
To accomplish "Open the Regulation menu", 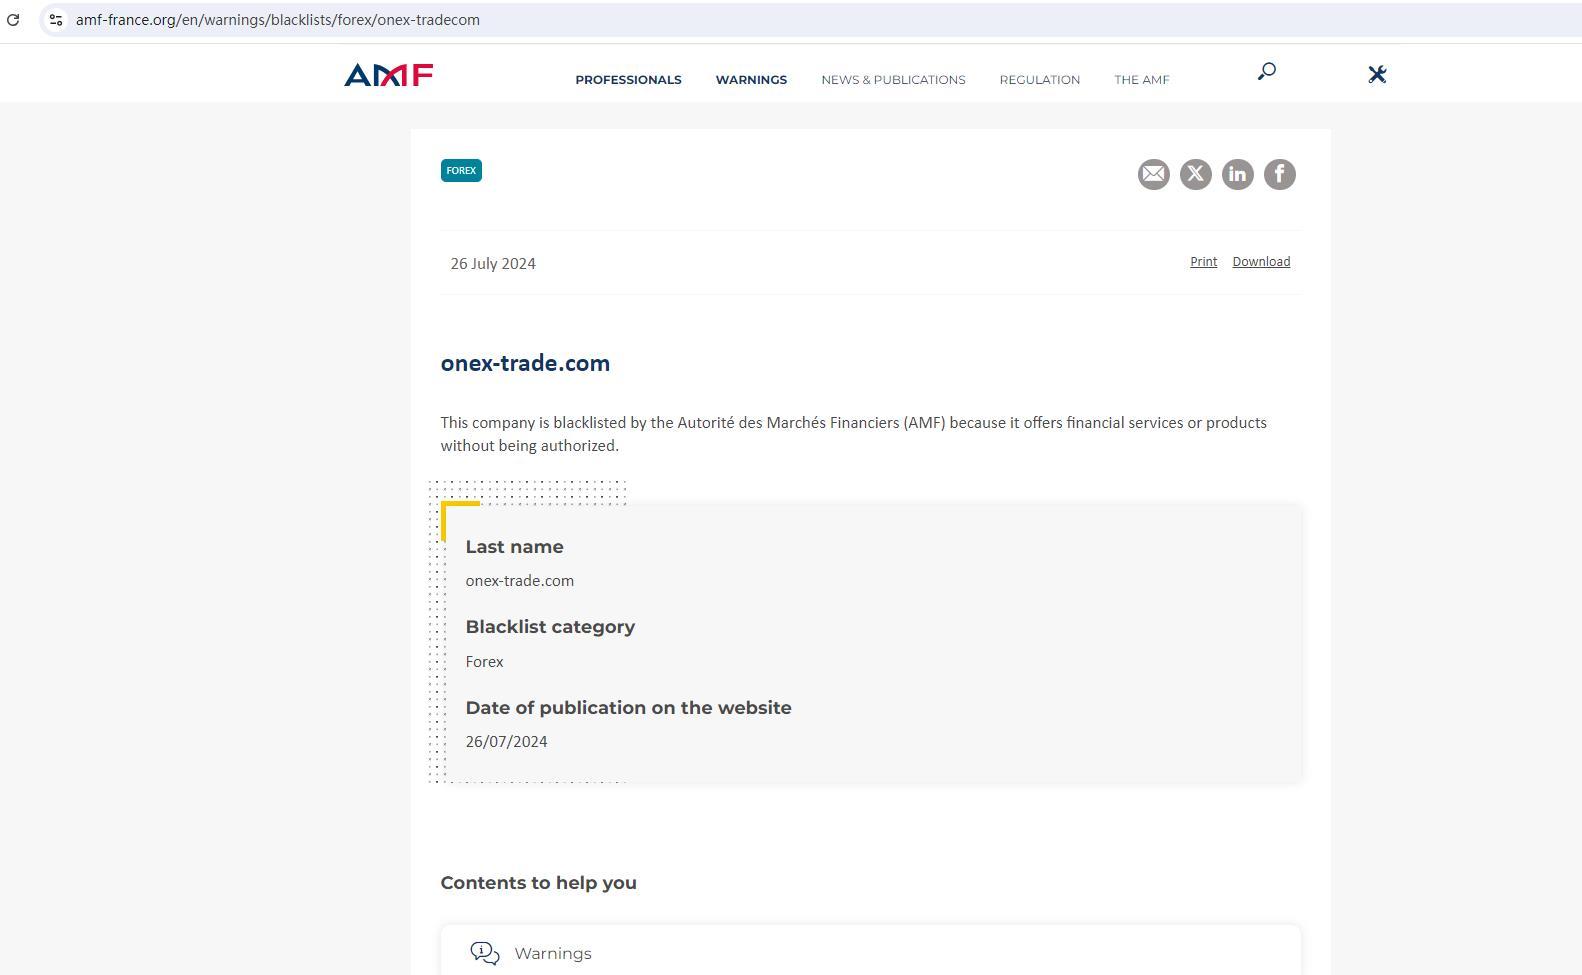I will coord(1039,80).
